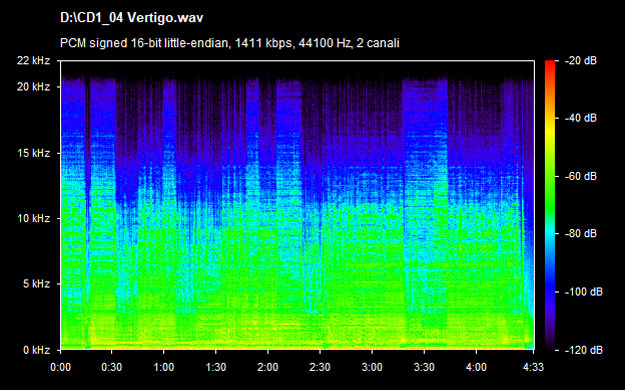Viewport: 625px width, 390px height.
Task: Click the -80 dB legend label
Action: (x=581, y=233)
